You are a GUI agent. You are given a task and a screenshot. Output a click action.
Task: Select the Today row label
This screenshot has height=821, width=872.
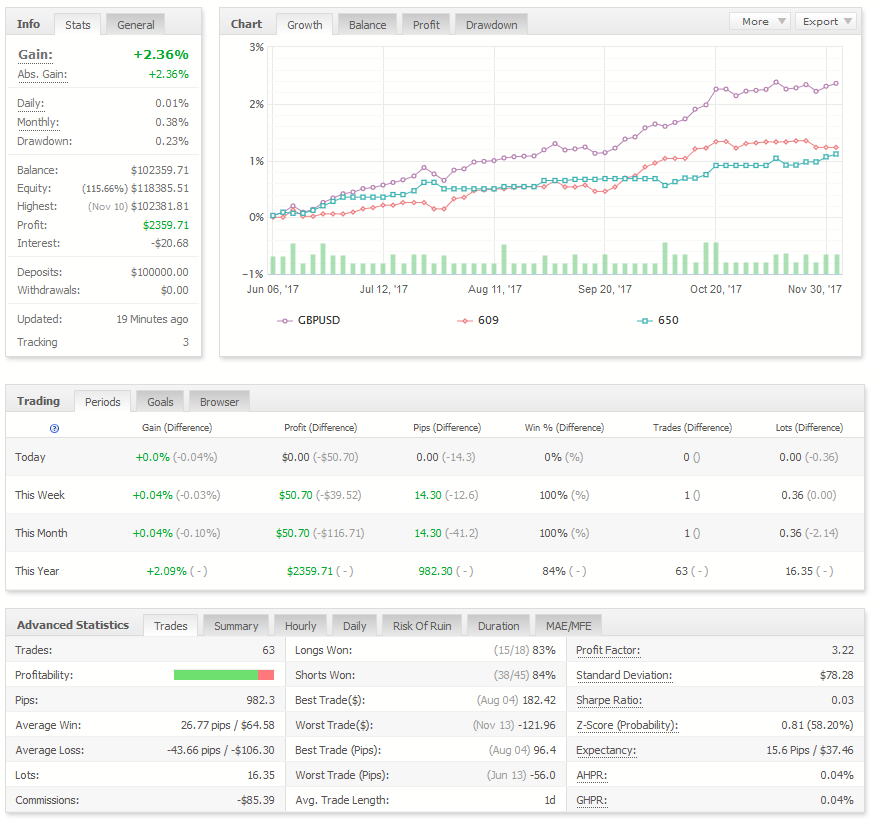(30, 457)
